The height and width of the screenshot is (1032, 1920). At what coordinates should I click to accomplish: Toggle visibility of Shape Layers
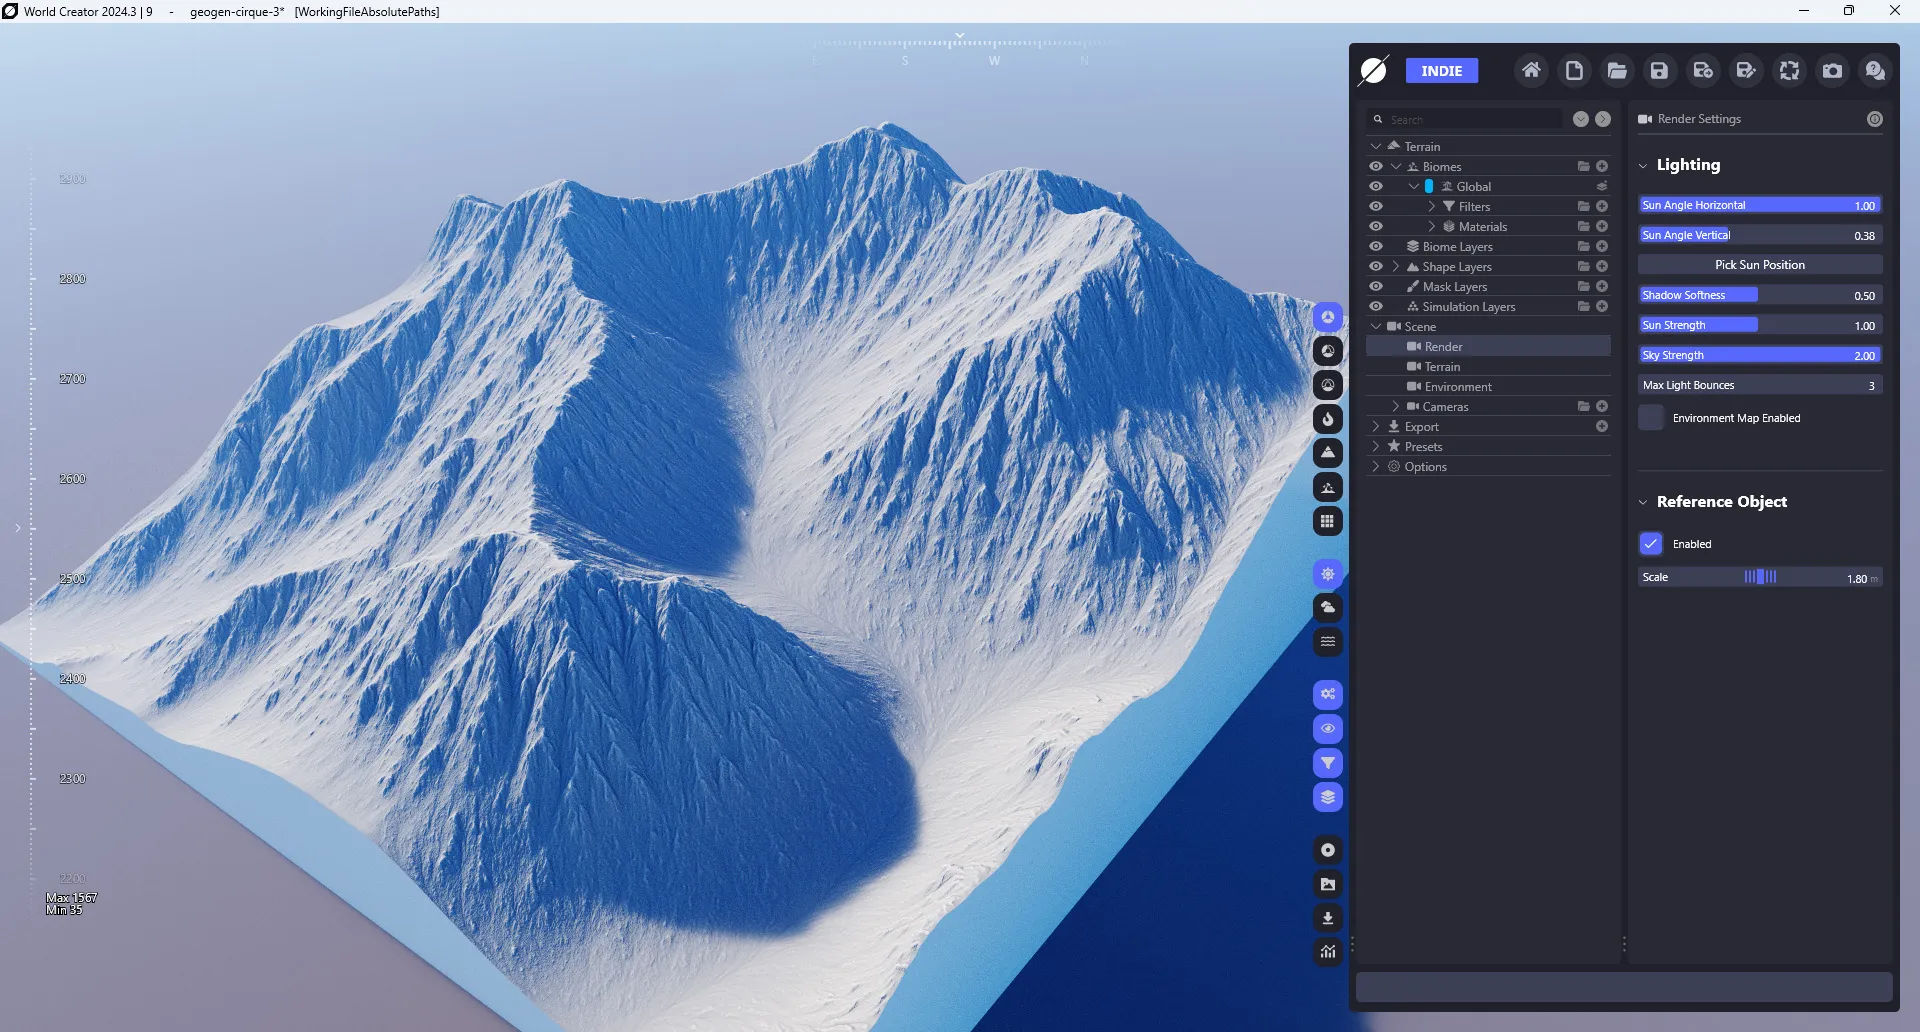(1376, 267)
